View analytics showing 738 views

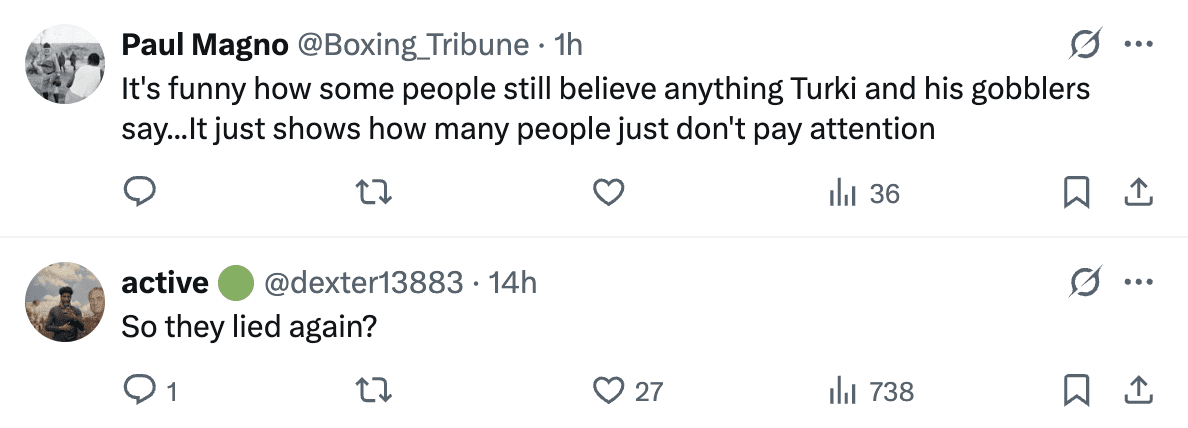(x=872, y=391)
